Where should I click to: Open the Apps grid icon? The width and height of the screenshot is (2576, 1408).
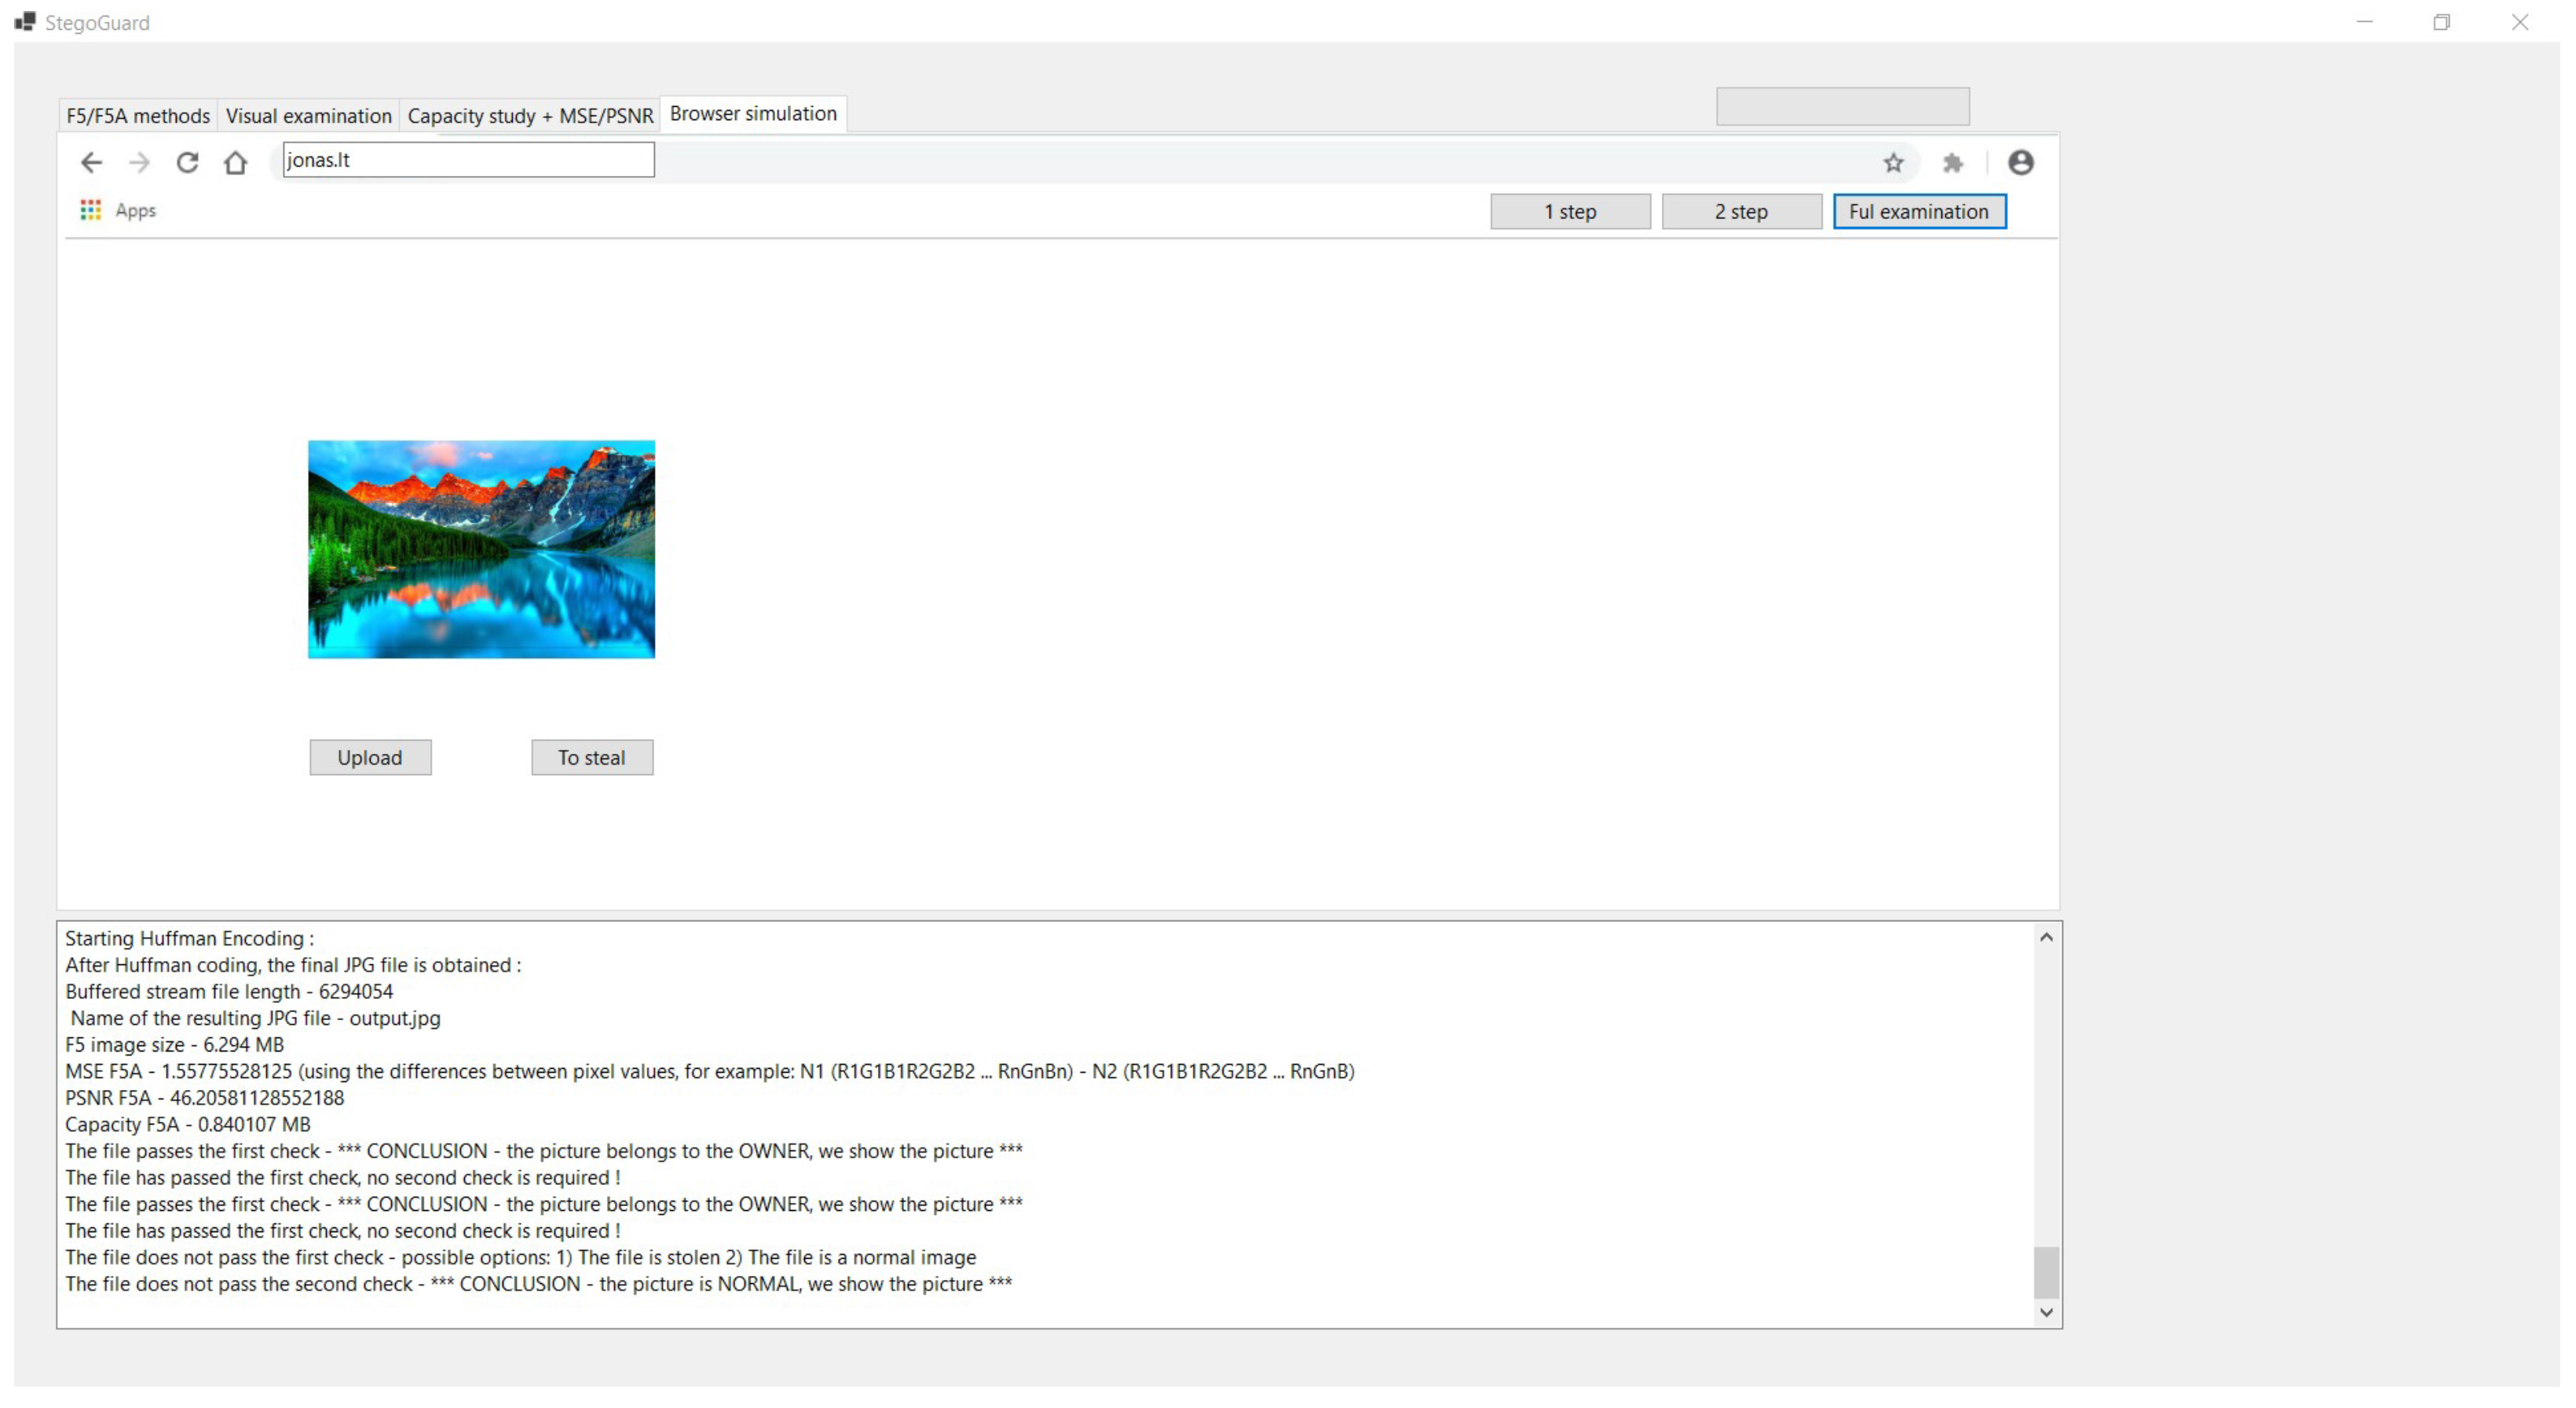click(x=91, y=210)
